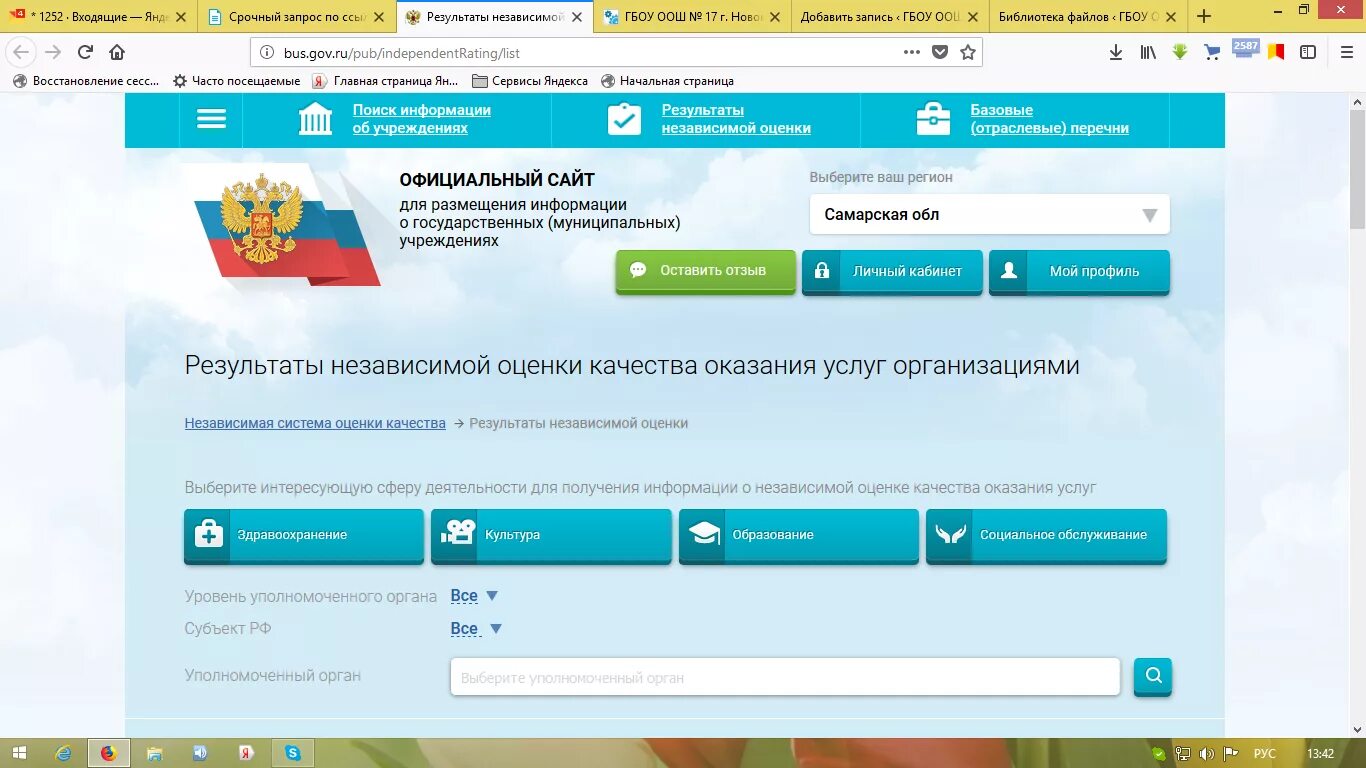1366x768 pixels.
Task: Open the Социальное обслуживание category
Action: [1046, 534]
